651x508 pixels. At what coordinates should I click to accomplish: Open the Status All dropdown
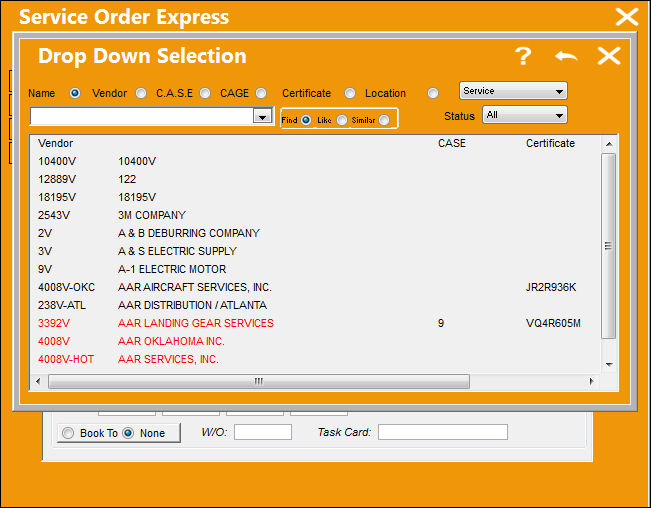click(525, 115)
